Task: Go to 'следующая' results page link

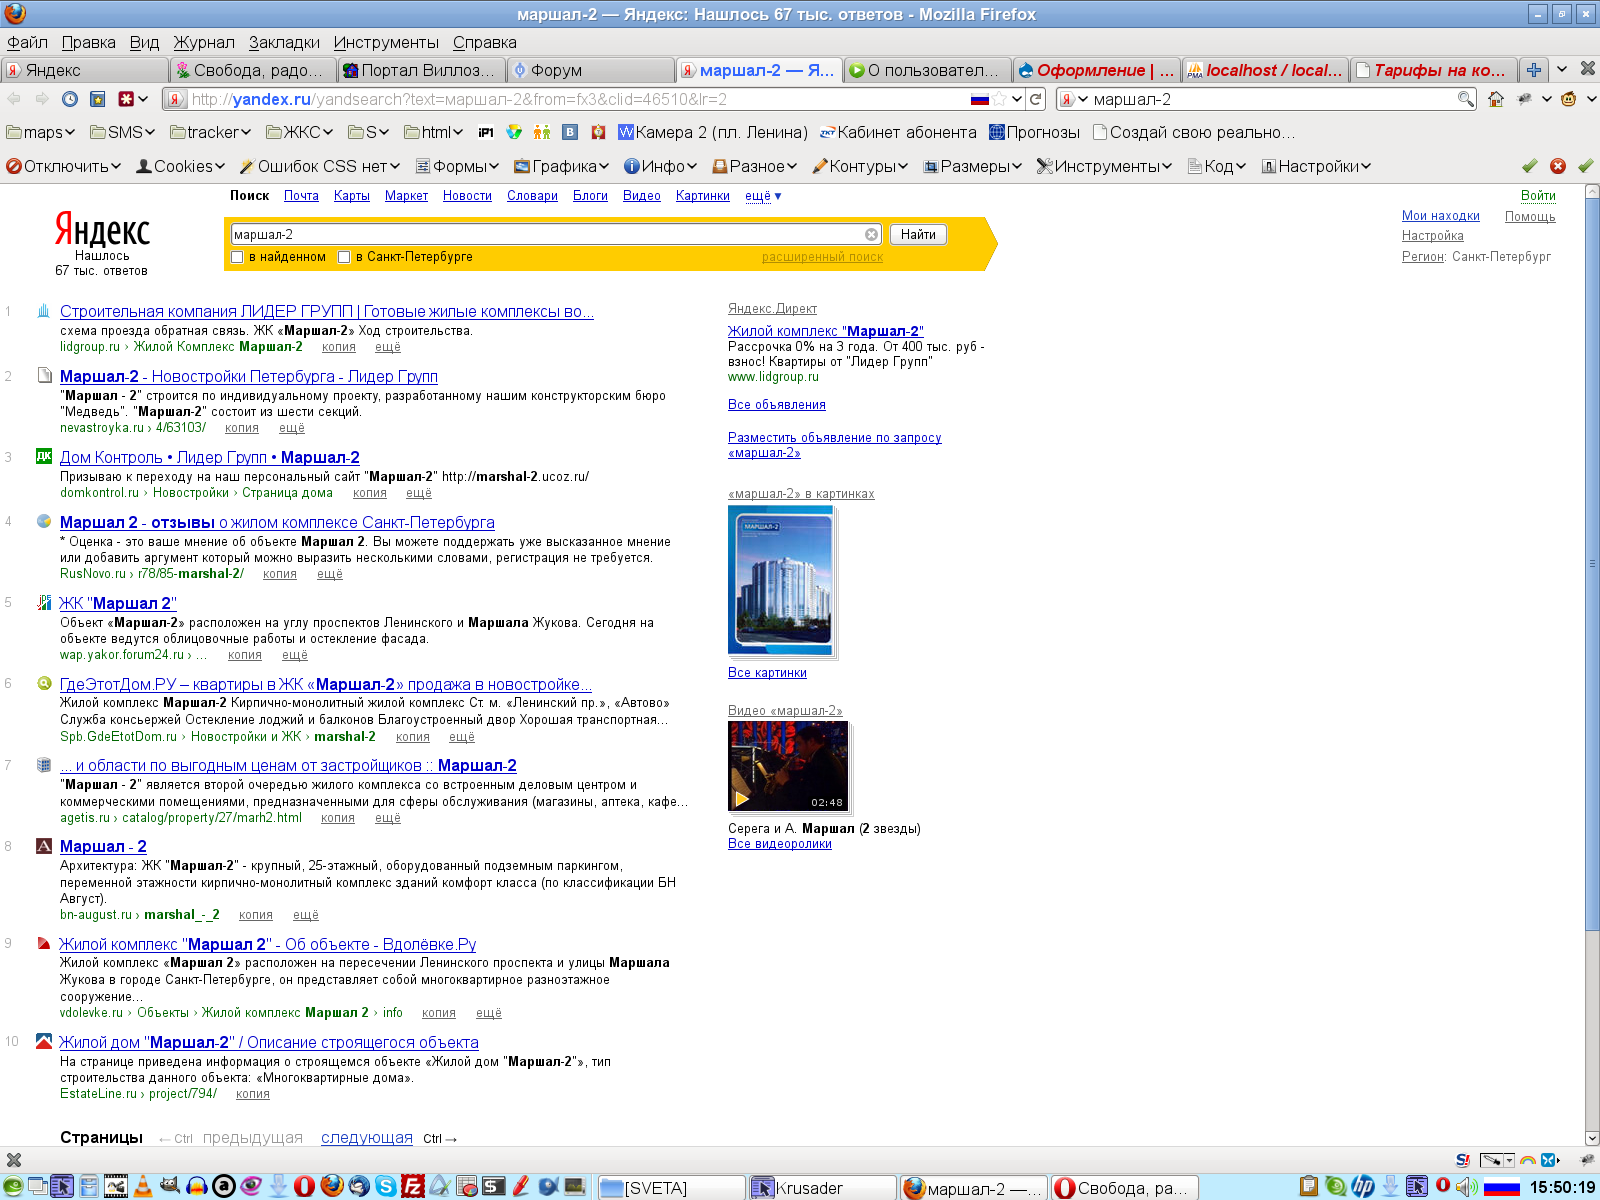Action: tap(367, 1138)
